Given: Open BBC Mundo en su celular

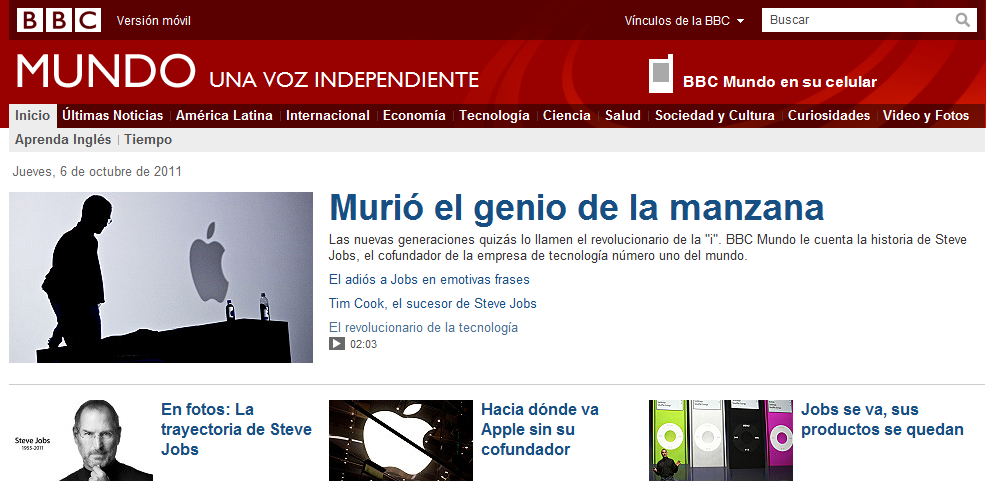Looking at the screenshot, I should point(780,82).
